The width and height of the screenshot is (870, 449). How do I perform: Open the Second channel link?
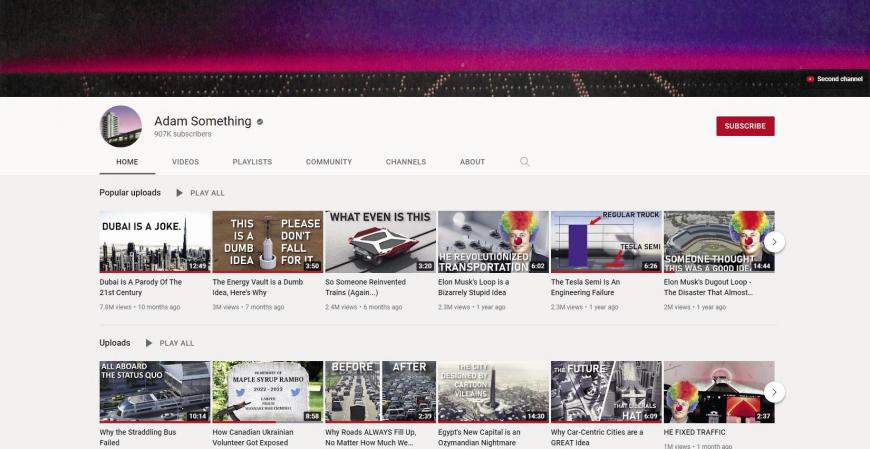(x=839, y=79)
